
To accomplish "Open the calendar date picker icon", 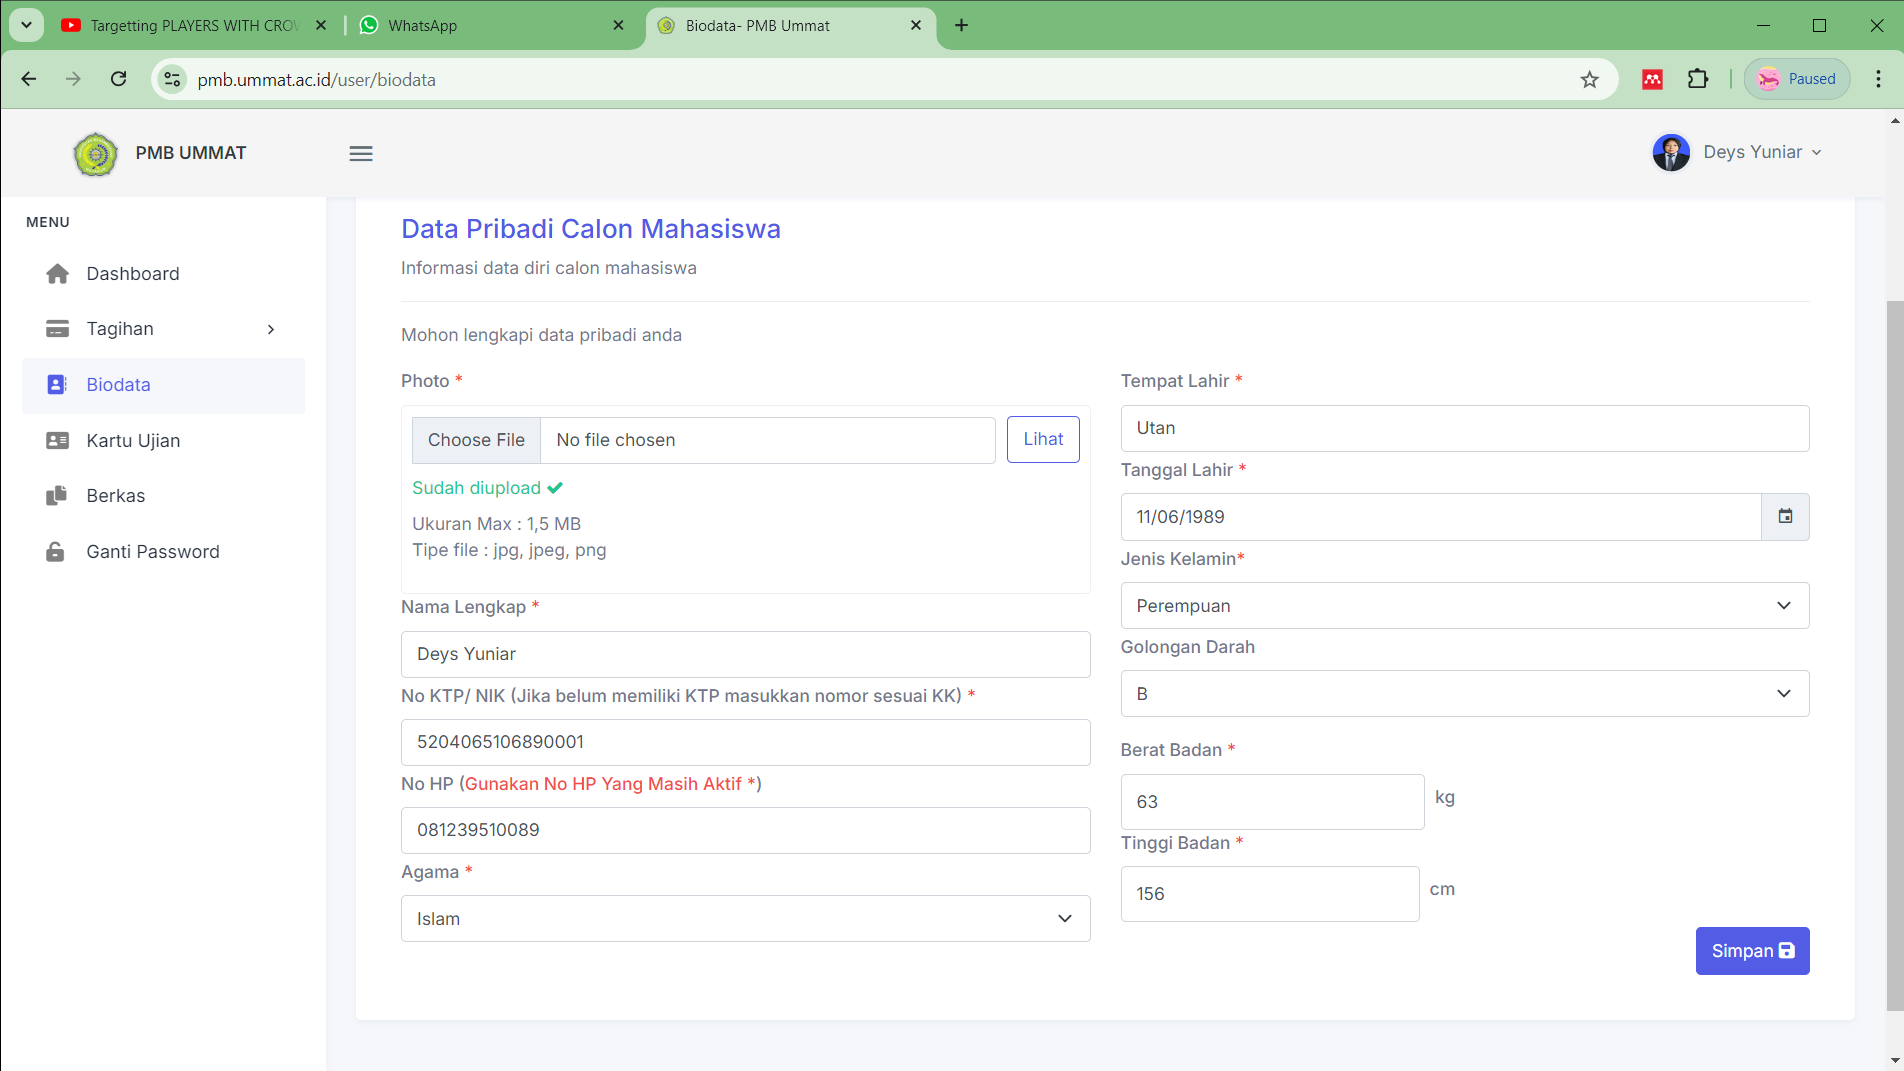I will pos(1785,517).
